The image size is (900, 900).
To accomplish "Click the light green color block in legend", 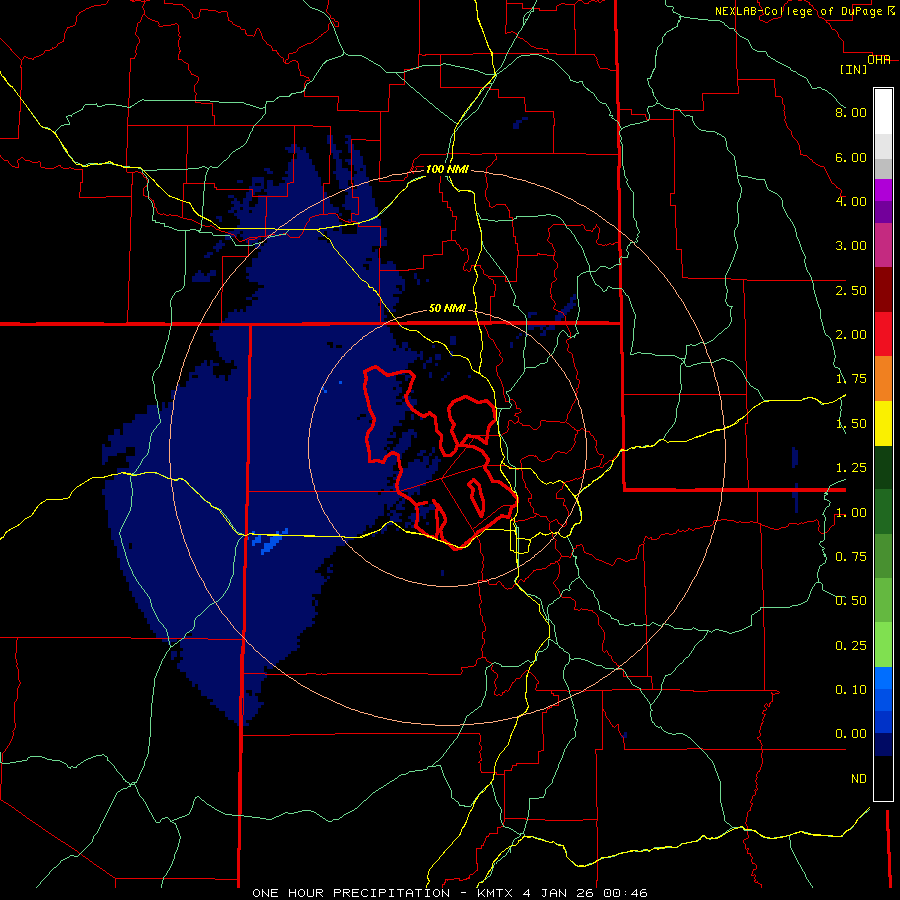I will [883, 645].
